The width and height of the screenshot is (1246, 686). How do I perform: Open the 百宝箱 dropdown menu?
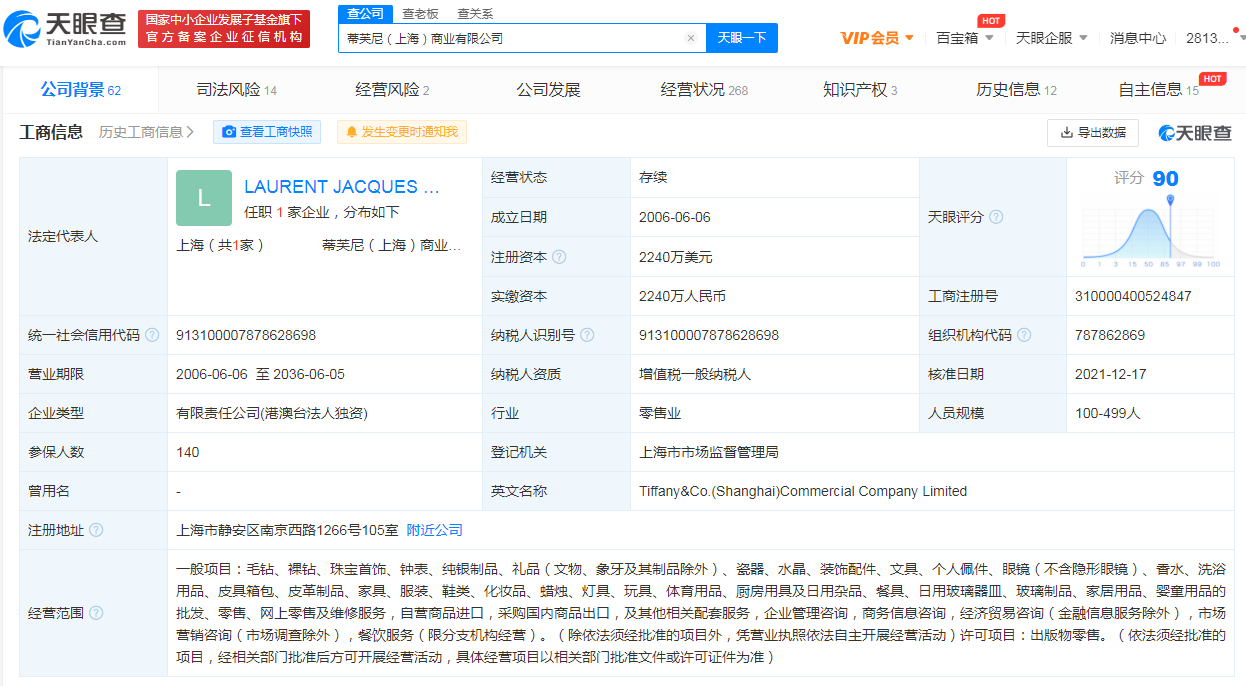[x=965, y=38]
